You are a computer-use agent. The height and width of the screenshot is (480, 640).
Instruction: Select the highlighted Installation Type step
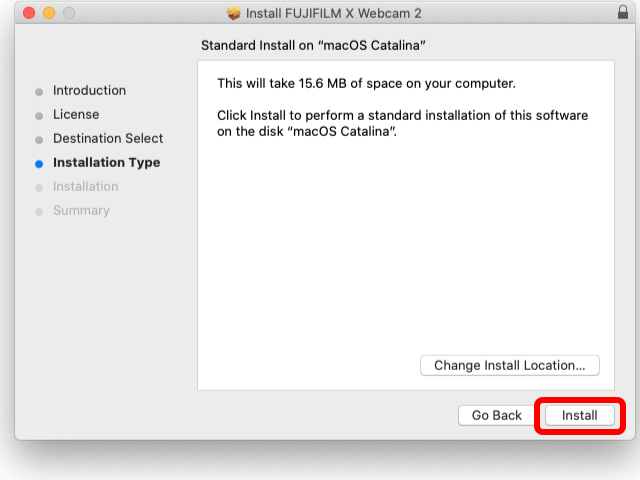pyautogui.click(x=107, y=162)
